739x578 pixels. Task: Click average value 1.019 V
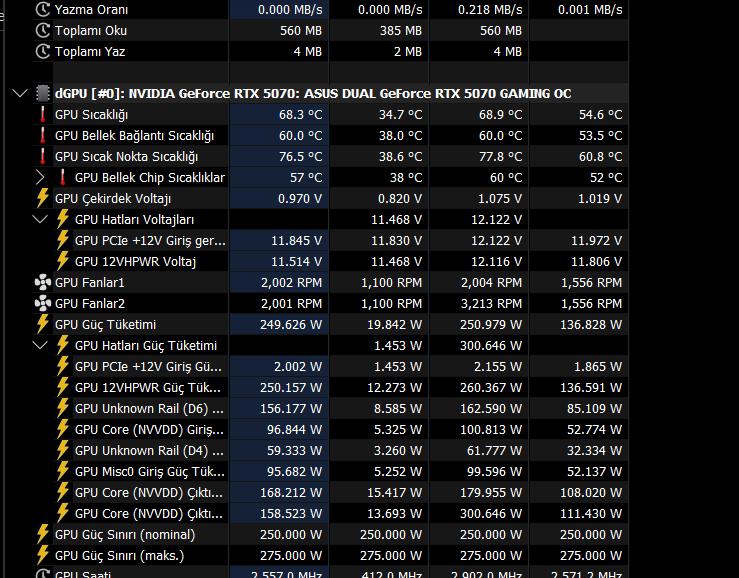pyautogui.click(x=600, y=198)
